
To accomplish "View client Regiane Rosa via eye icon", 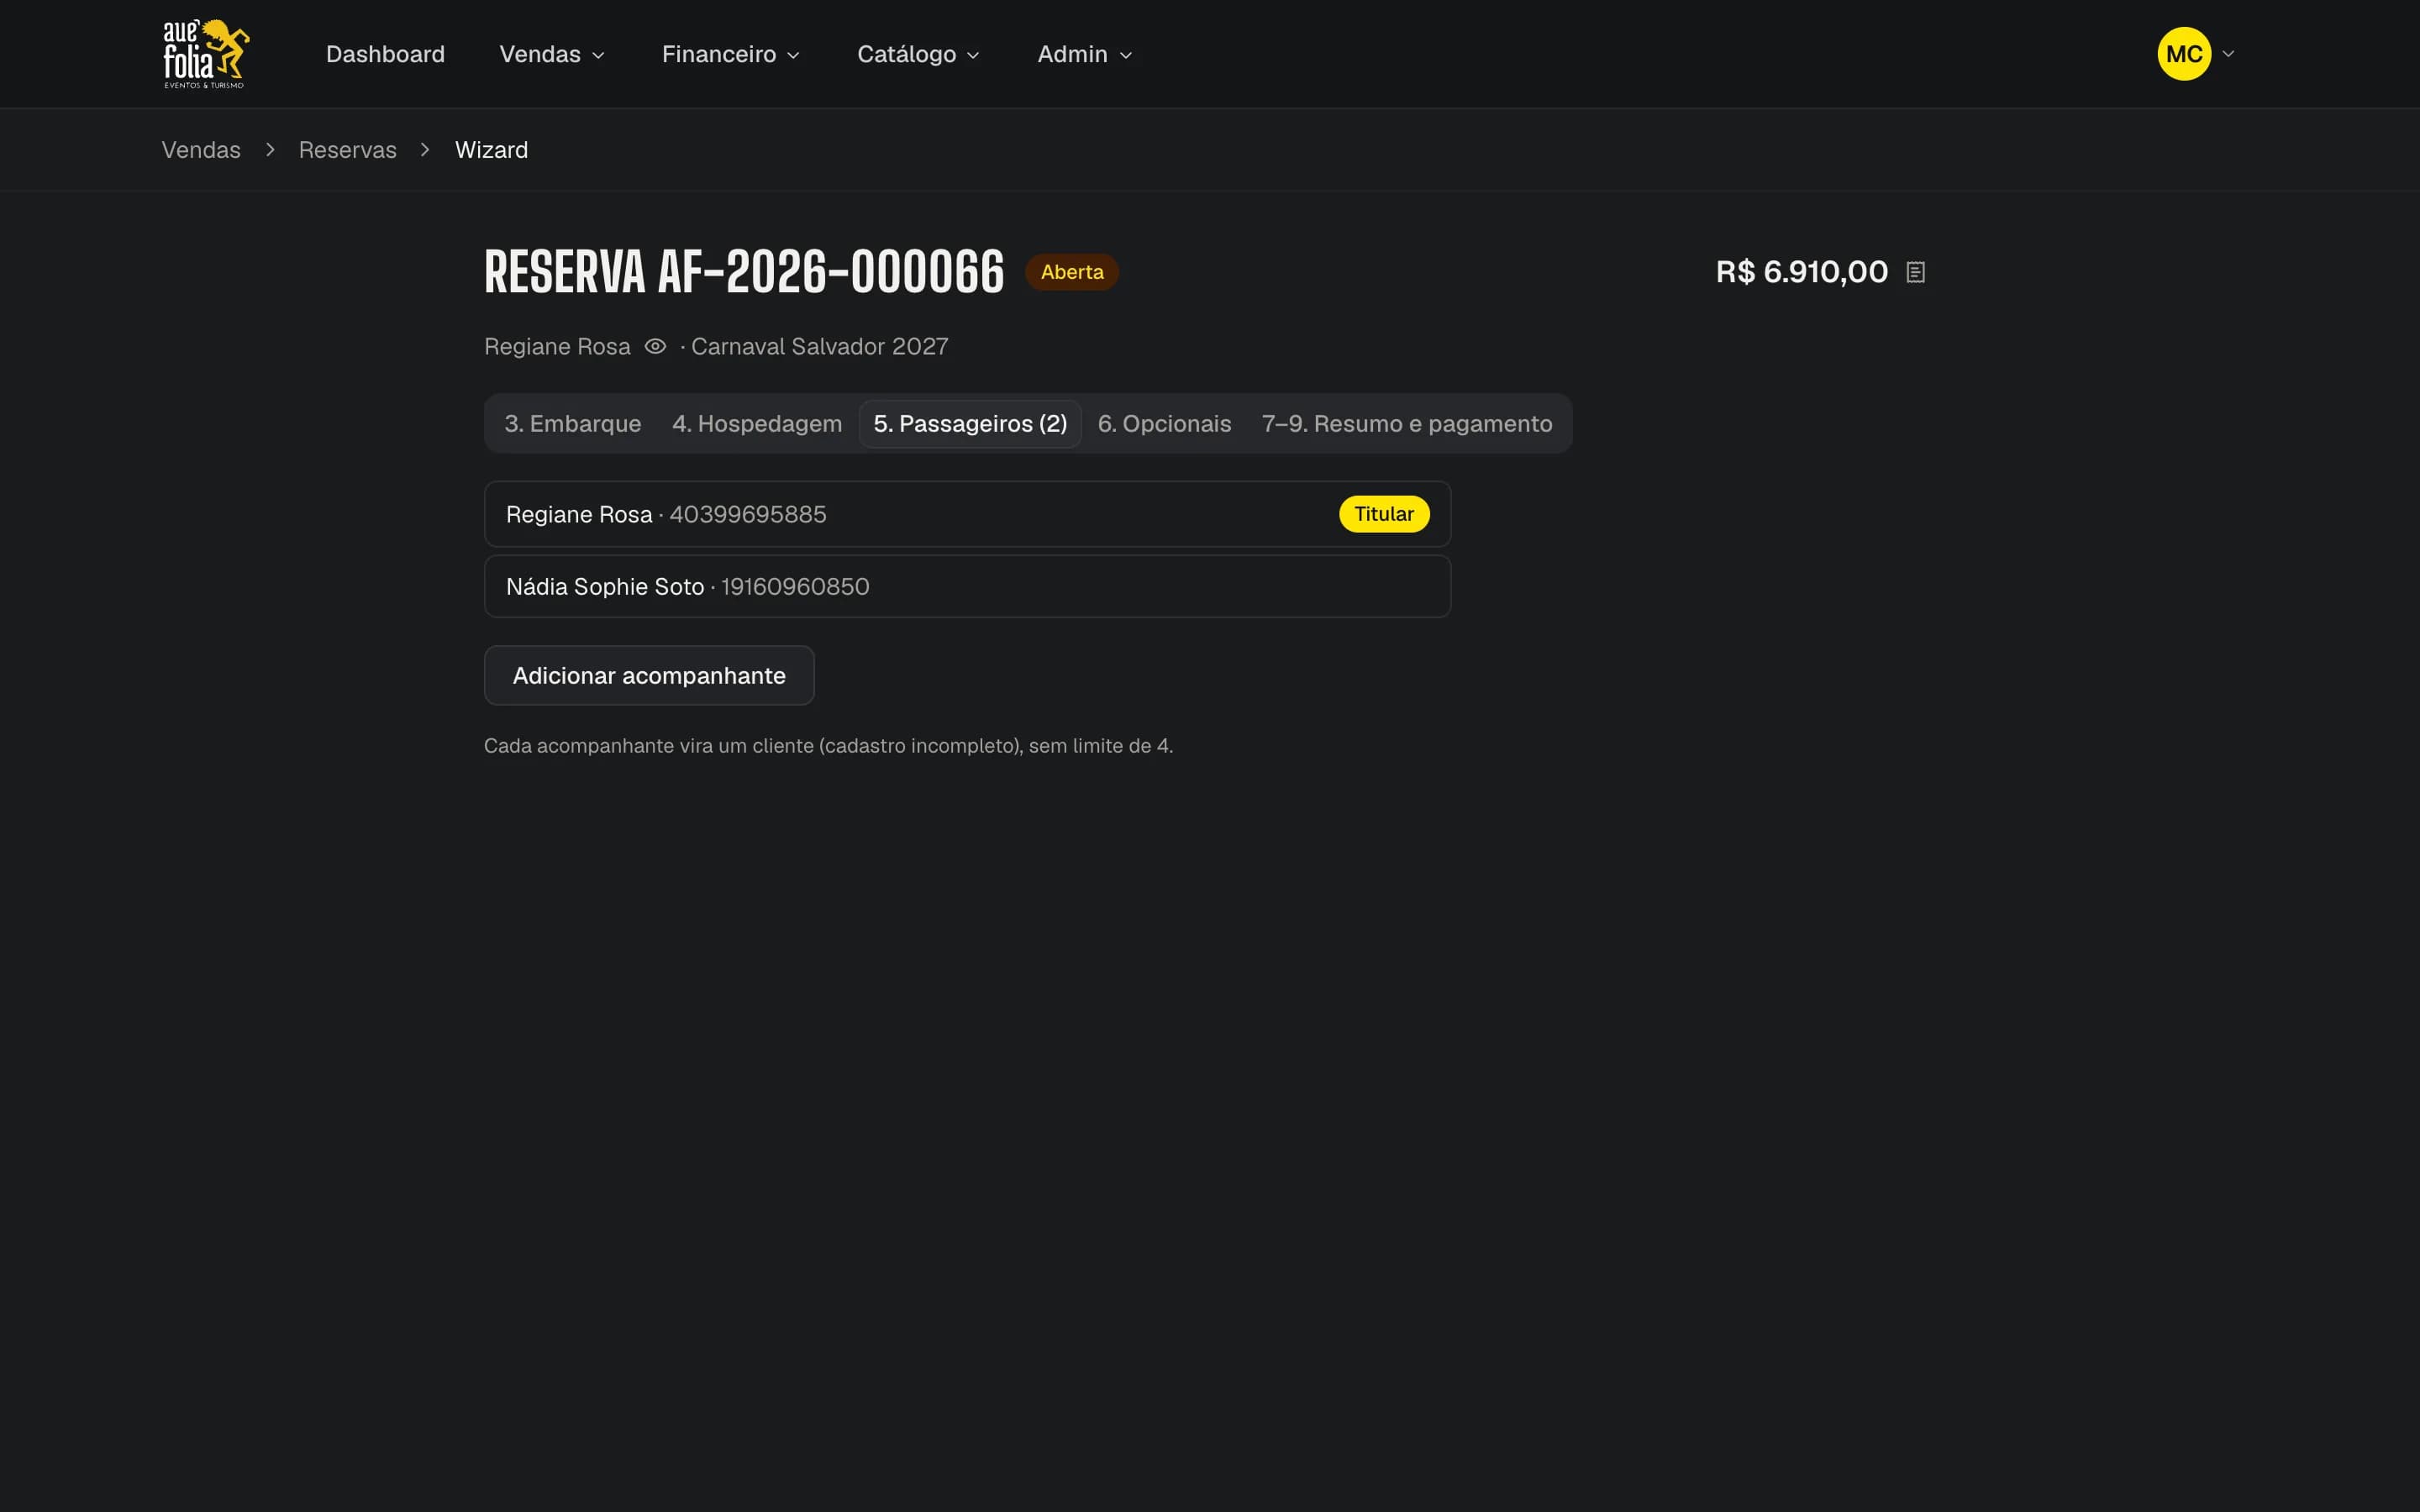I will (655, 346).
